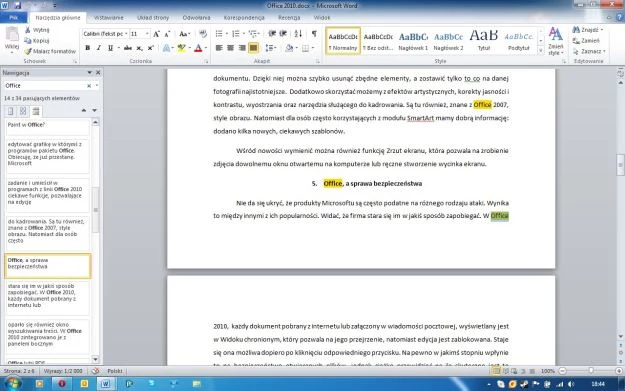Image resolution: width=625 pixels, height=391 pixels.
Task: Center align the paragraph
Action: (x=230, y=48)
